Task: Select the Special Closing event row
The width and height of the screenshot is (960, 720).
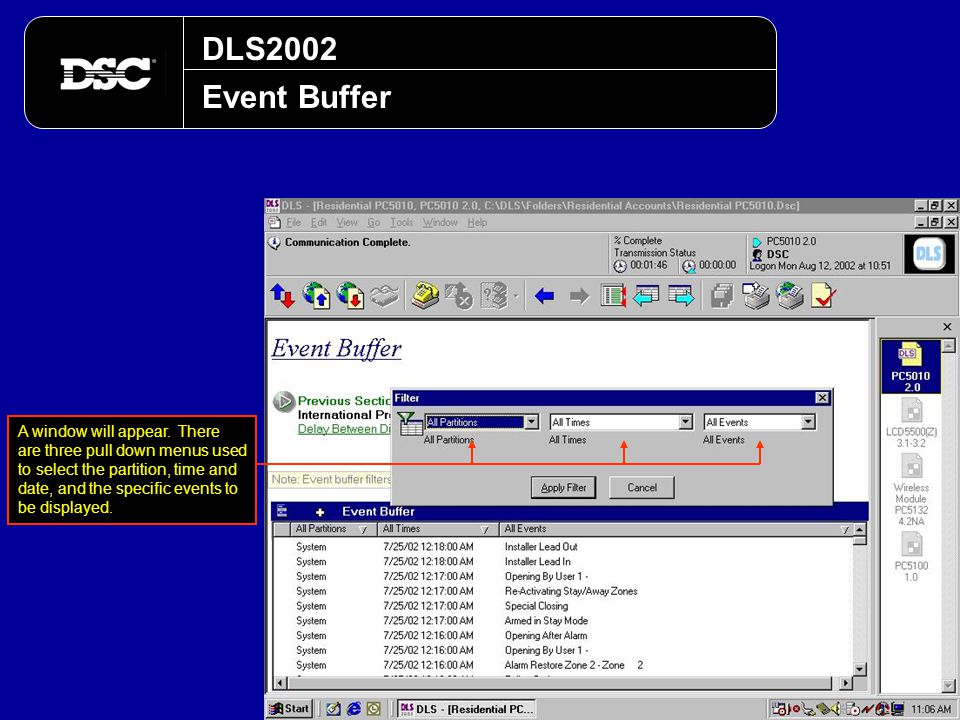Action: click(x=563, y=606)
